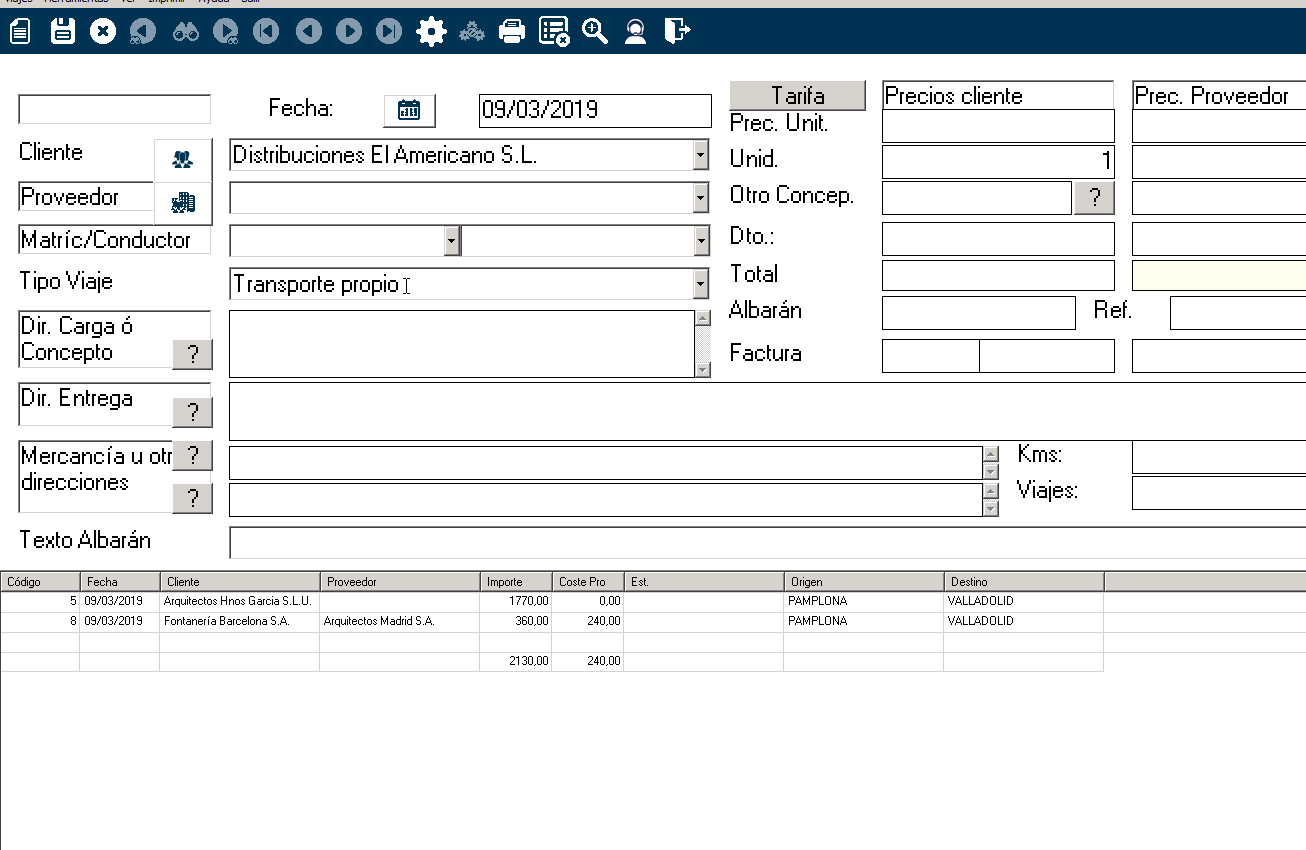This screenshot has height=850, width=1306.
Task: Click the Proveedor building icon button
Action: coord(182,202)
